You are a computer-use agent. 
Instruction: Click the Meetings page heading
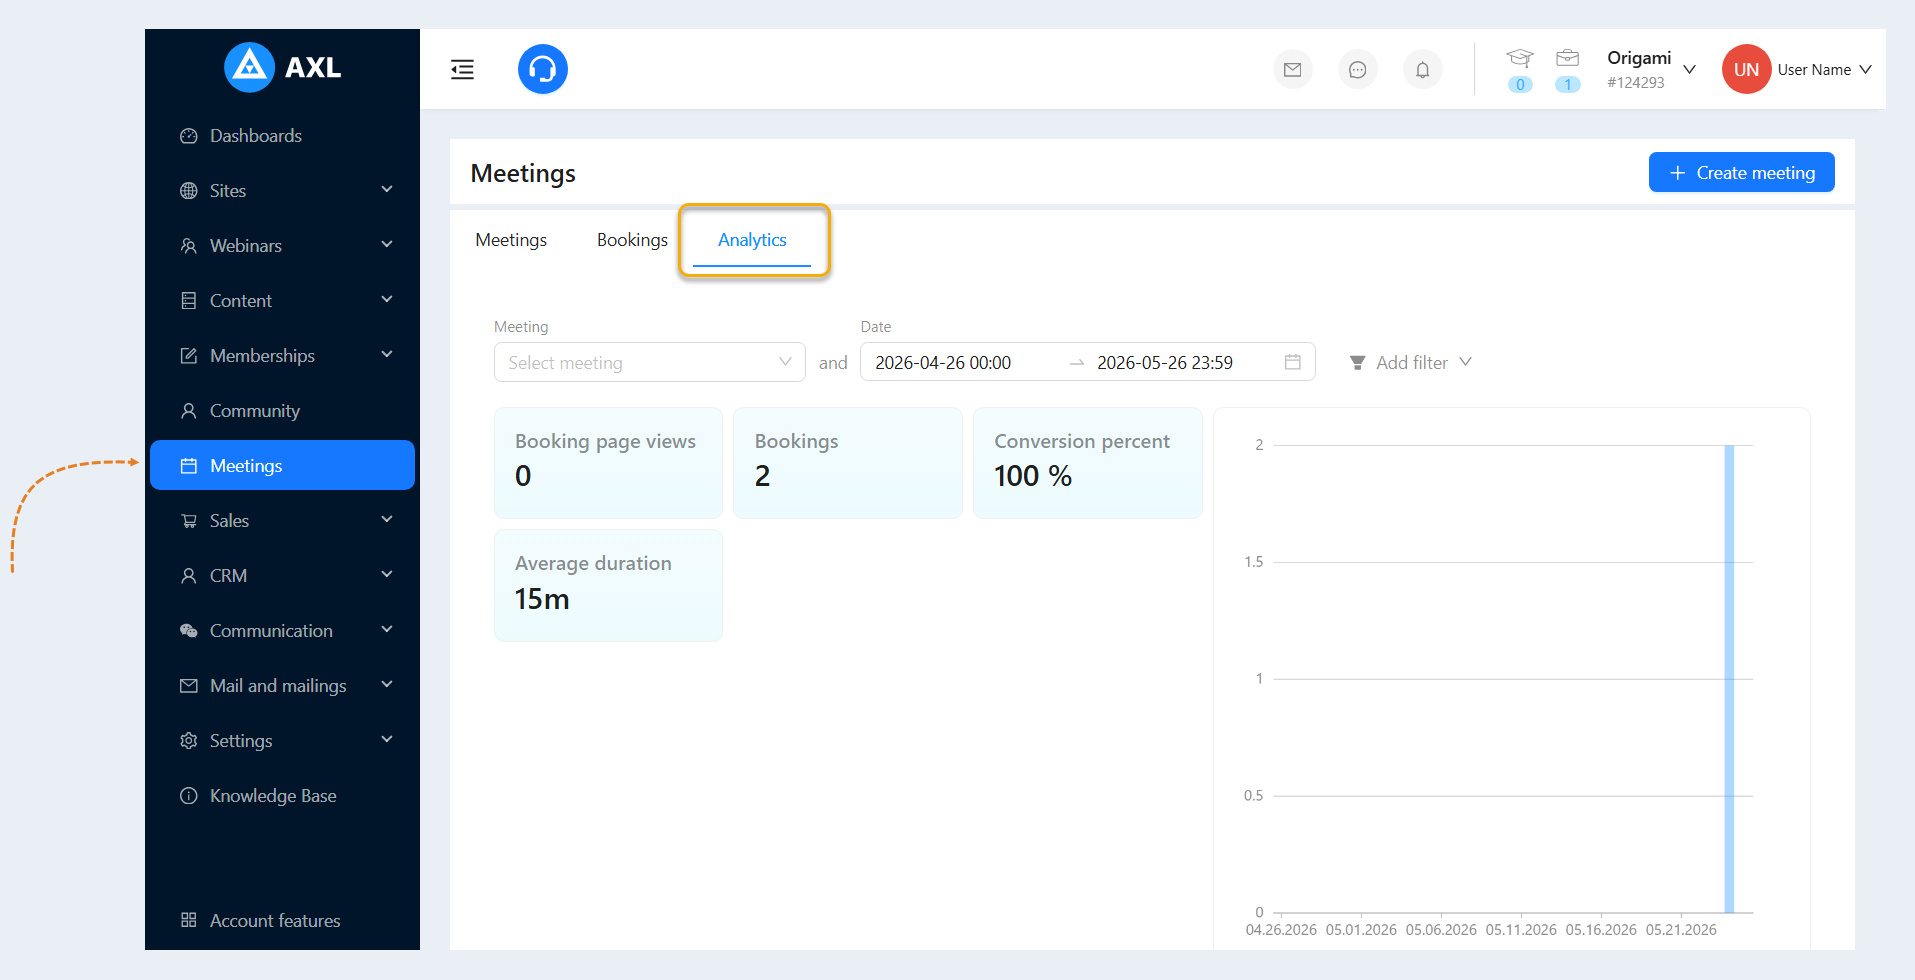[x=523, y=174]
